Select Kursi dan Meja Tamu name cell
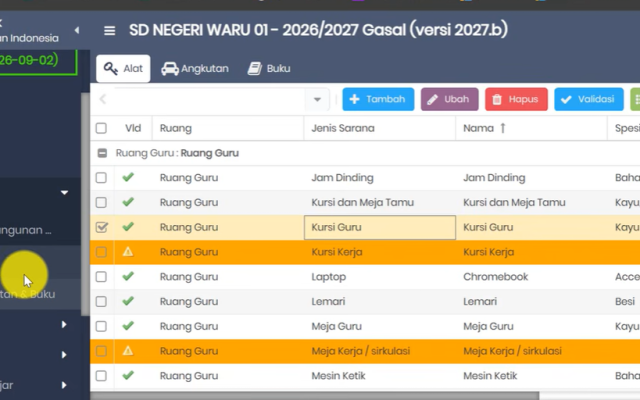The width and height of the screenshot is (640, 400). [531, 202]
